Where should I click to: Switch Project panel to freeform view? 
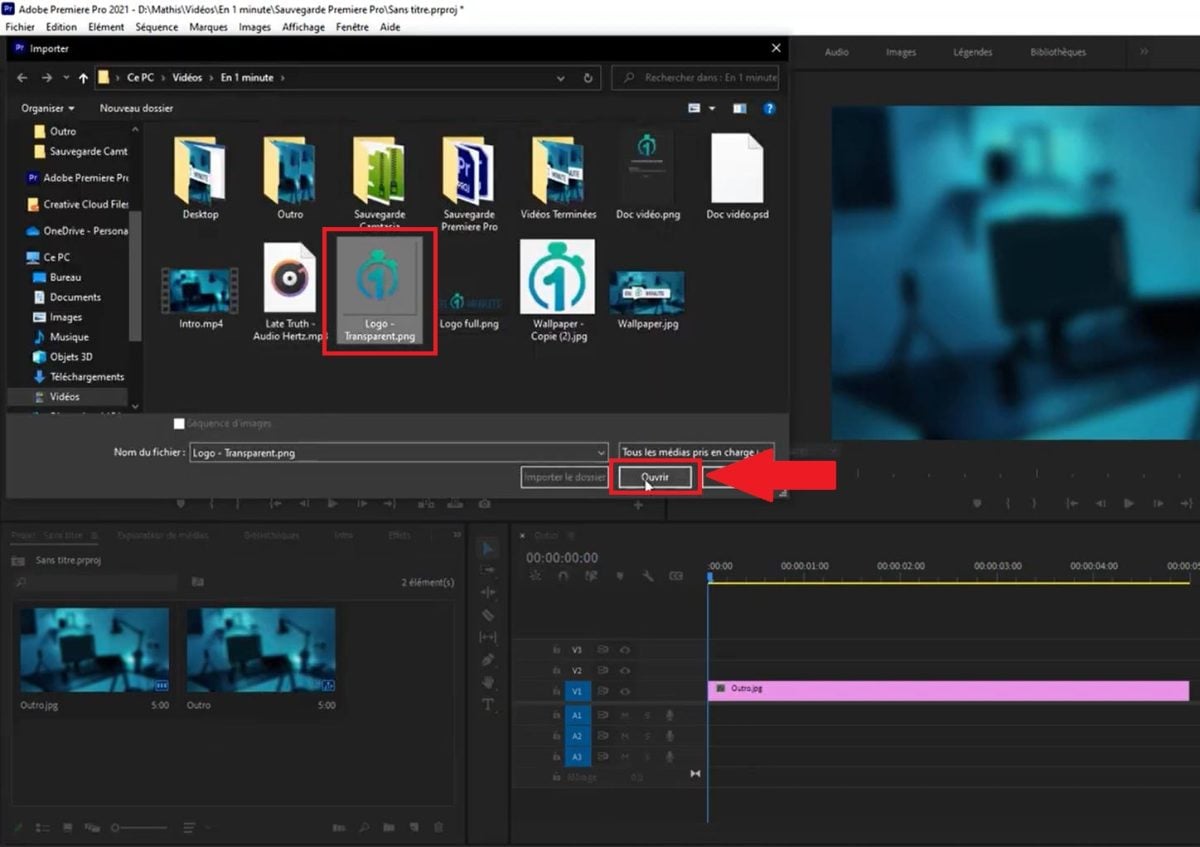92,828
